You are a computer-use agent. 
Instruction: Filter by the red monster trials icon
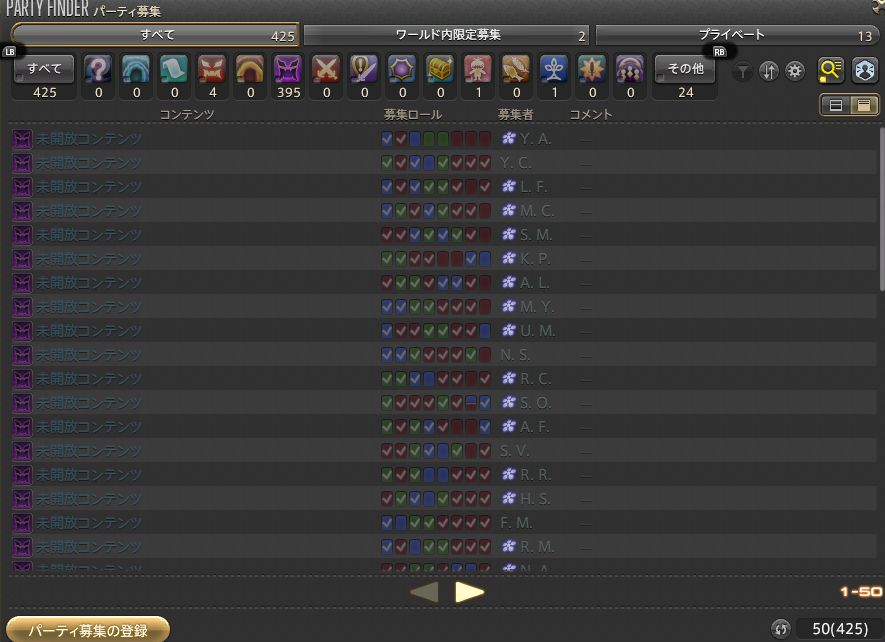point(212,69)
